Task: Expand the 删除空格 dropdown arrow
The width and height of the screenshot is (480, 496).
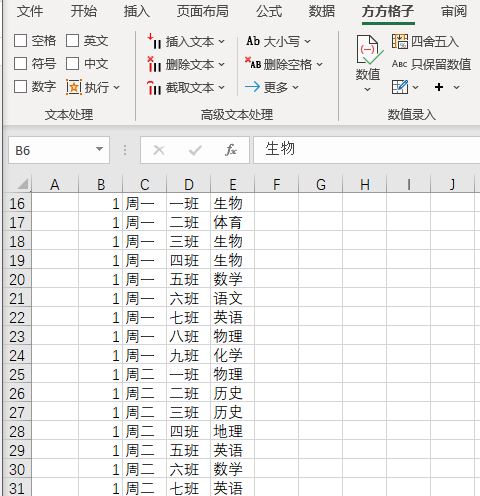Action: pyautogui.click(x=320, y=64)
